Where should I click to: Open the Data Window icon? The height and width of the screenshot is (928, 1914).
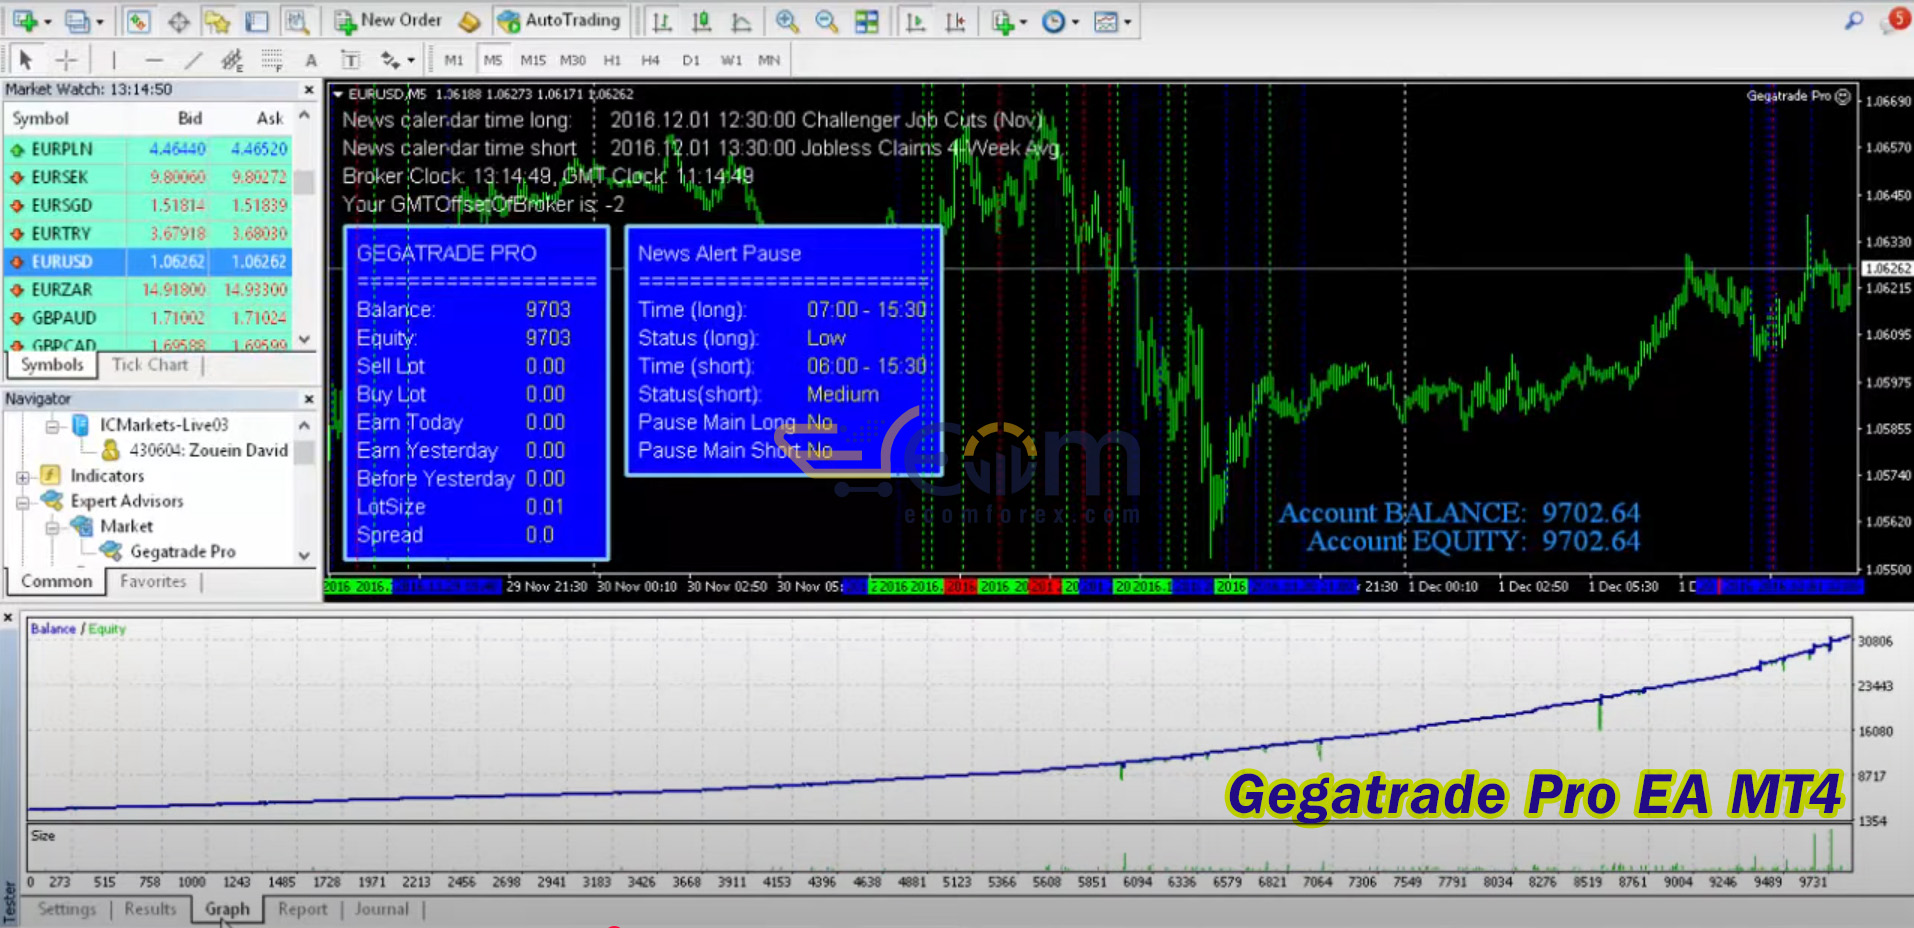[x=178, y=21]
